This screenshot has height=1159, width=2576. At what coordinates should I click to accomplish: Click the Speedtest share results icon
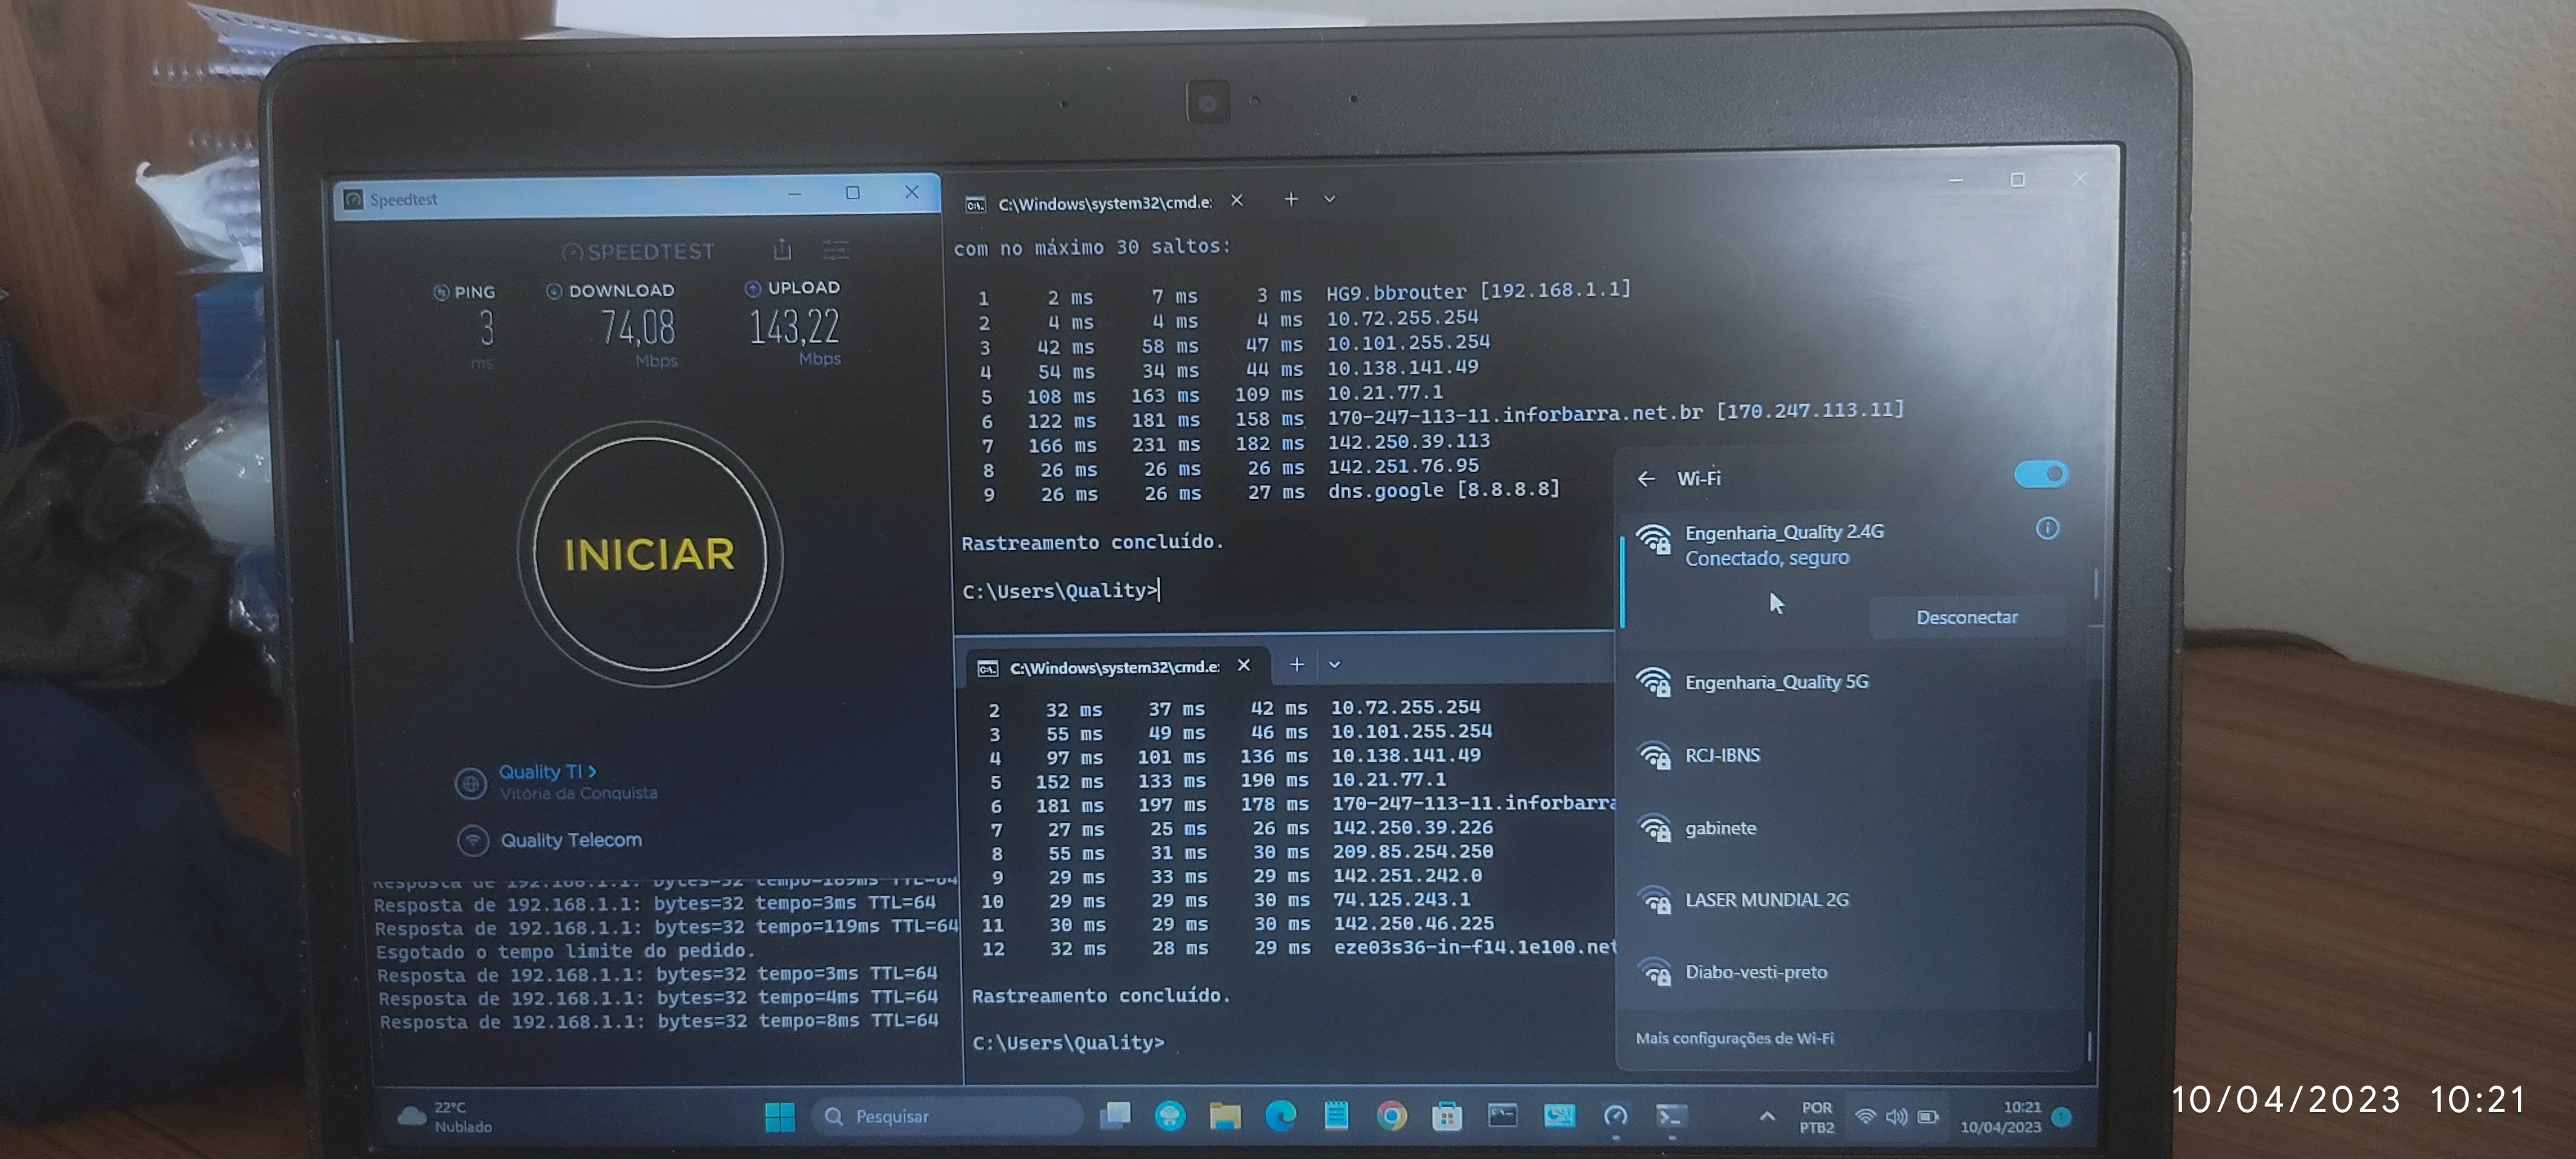pos(782,249)
